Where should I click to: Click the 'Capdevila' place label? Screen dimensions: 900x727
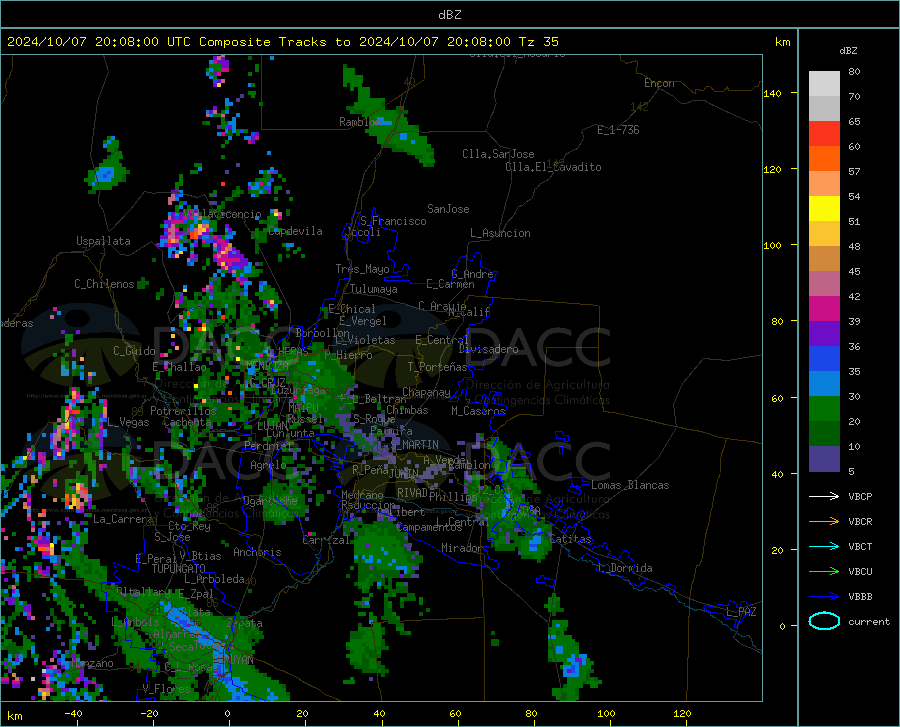295,231
